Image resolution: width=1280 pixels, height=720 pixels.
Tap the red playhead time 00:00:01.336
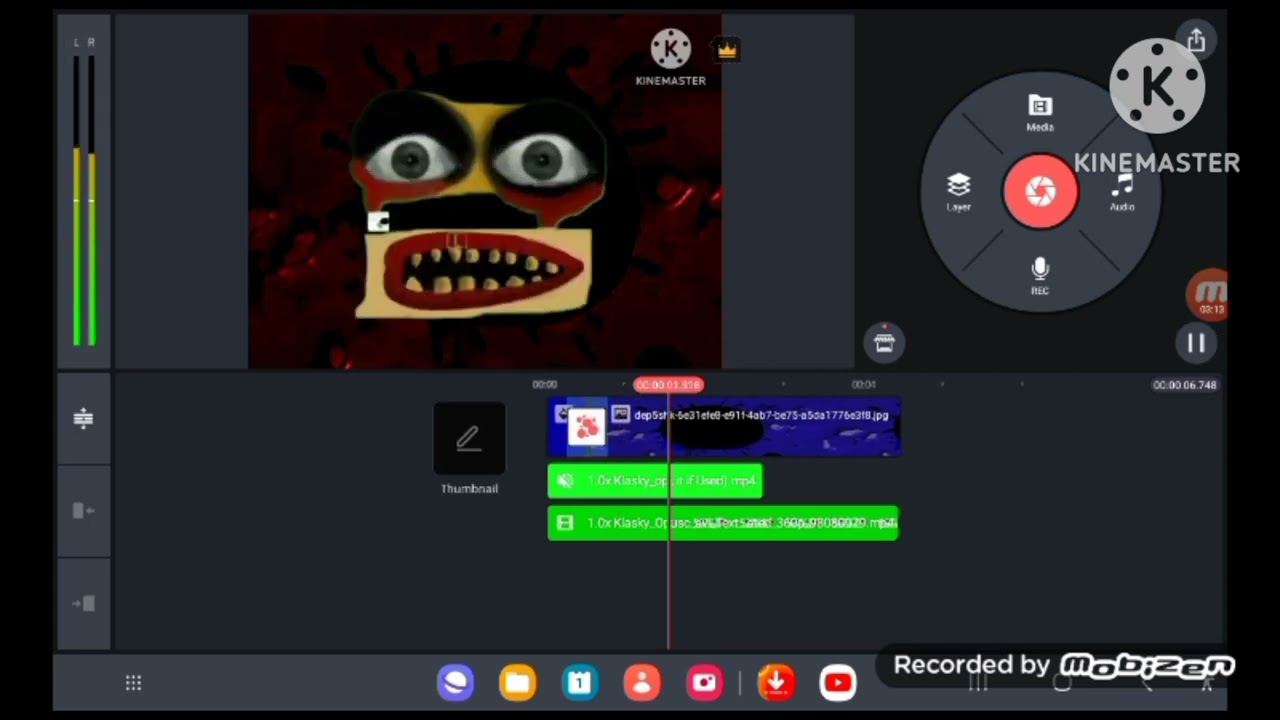[x=669, y=385]
